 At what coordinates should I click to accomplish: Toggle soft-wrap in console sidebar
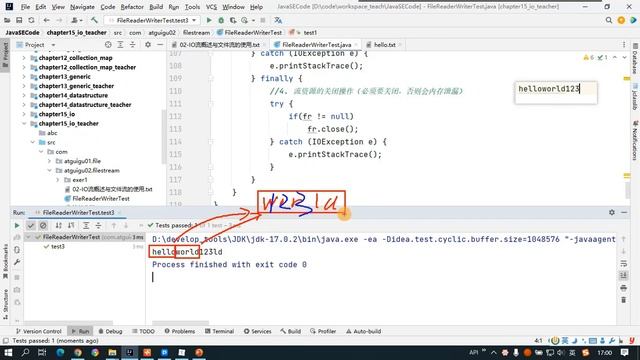pos(623,264)
